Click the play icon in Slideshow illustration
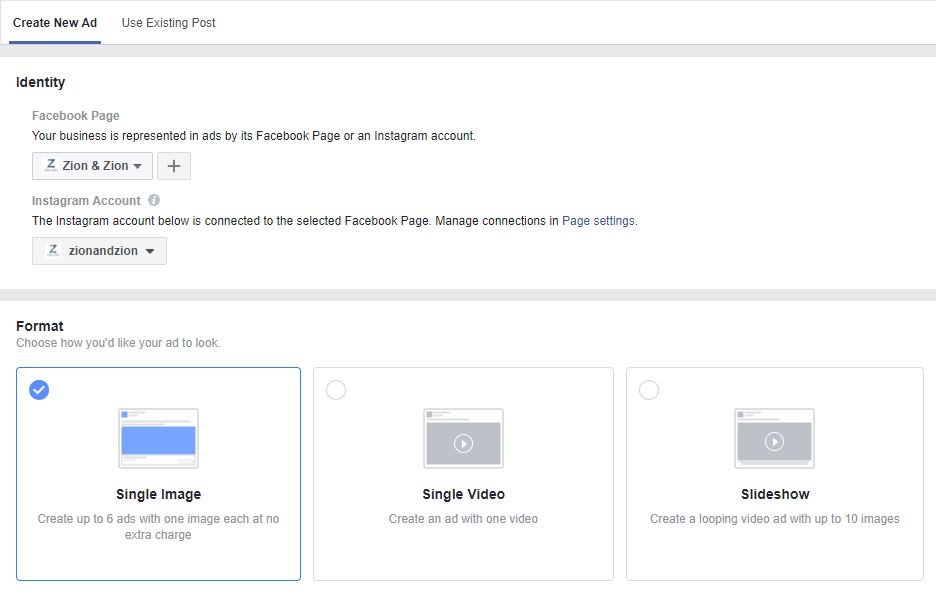Viewport: 936px width, 595px height. pyautogui.click(x=774, y=441)
